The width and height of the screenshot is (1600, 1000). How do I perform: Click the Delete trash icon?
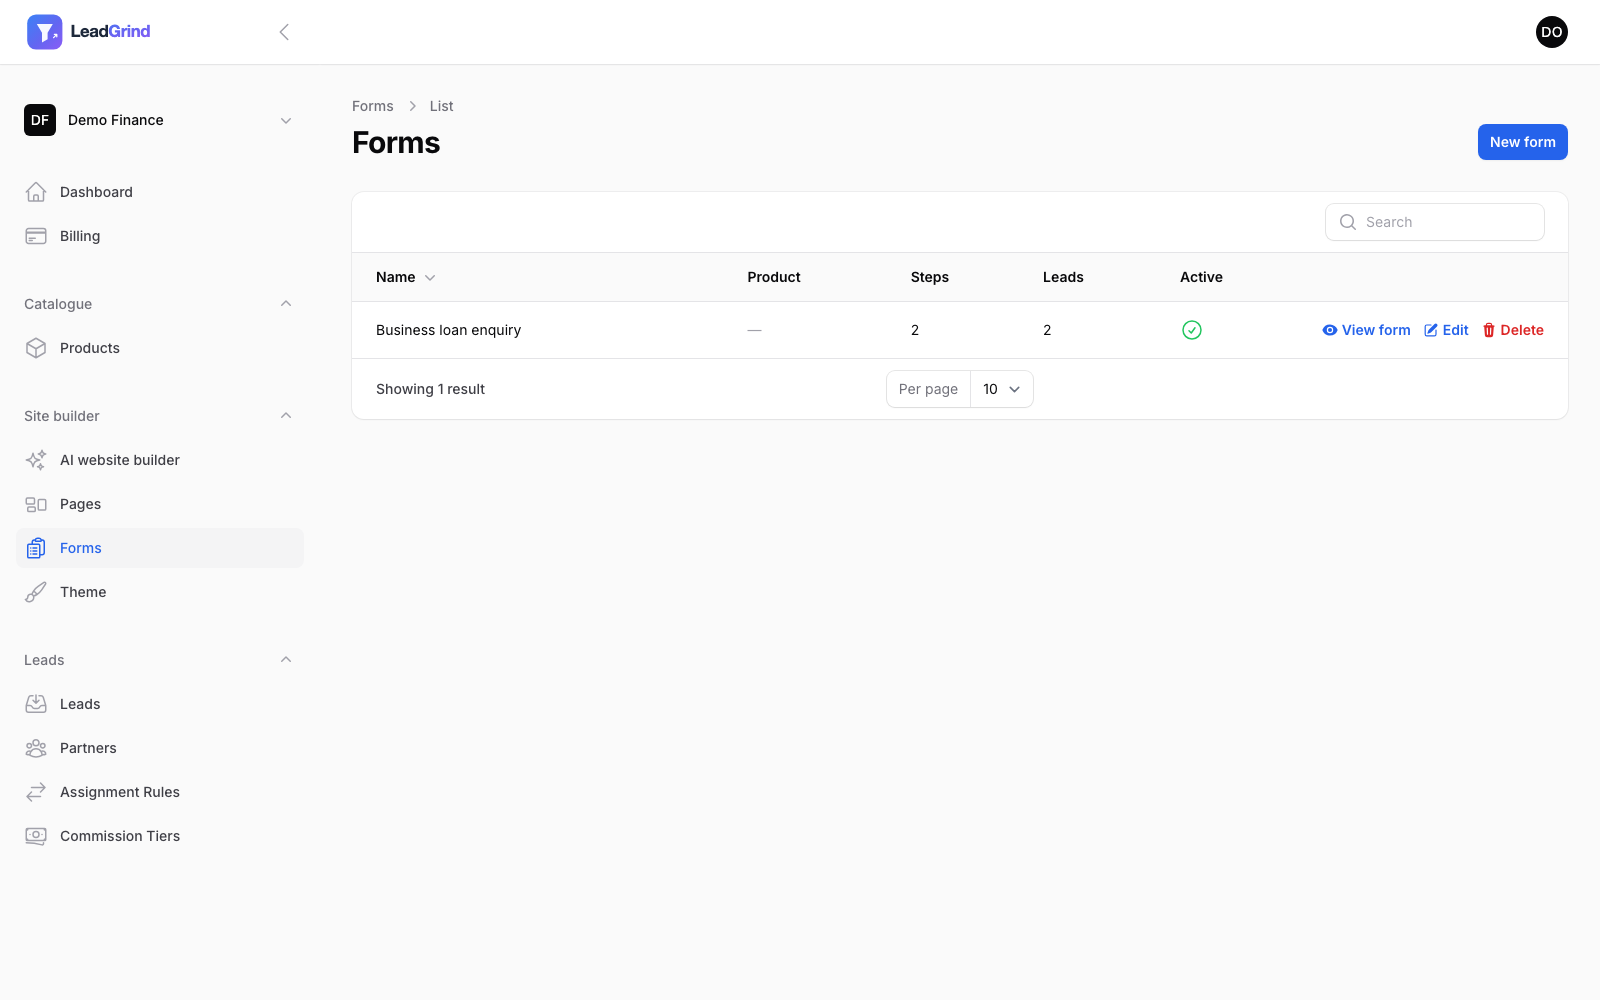(x=1489, y=330)
